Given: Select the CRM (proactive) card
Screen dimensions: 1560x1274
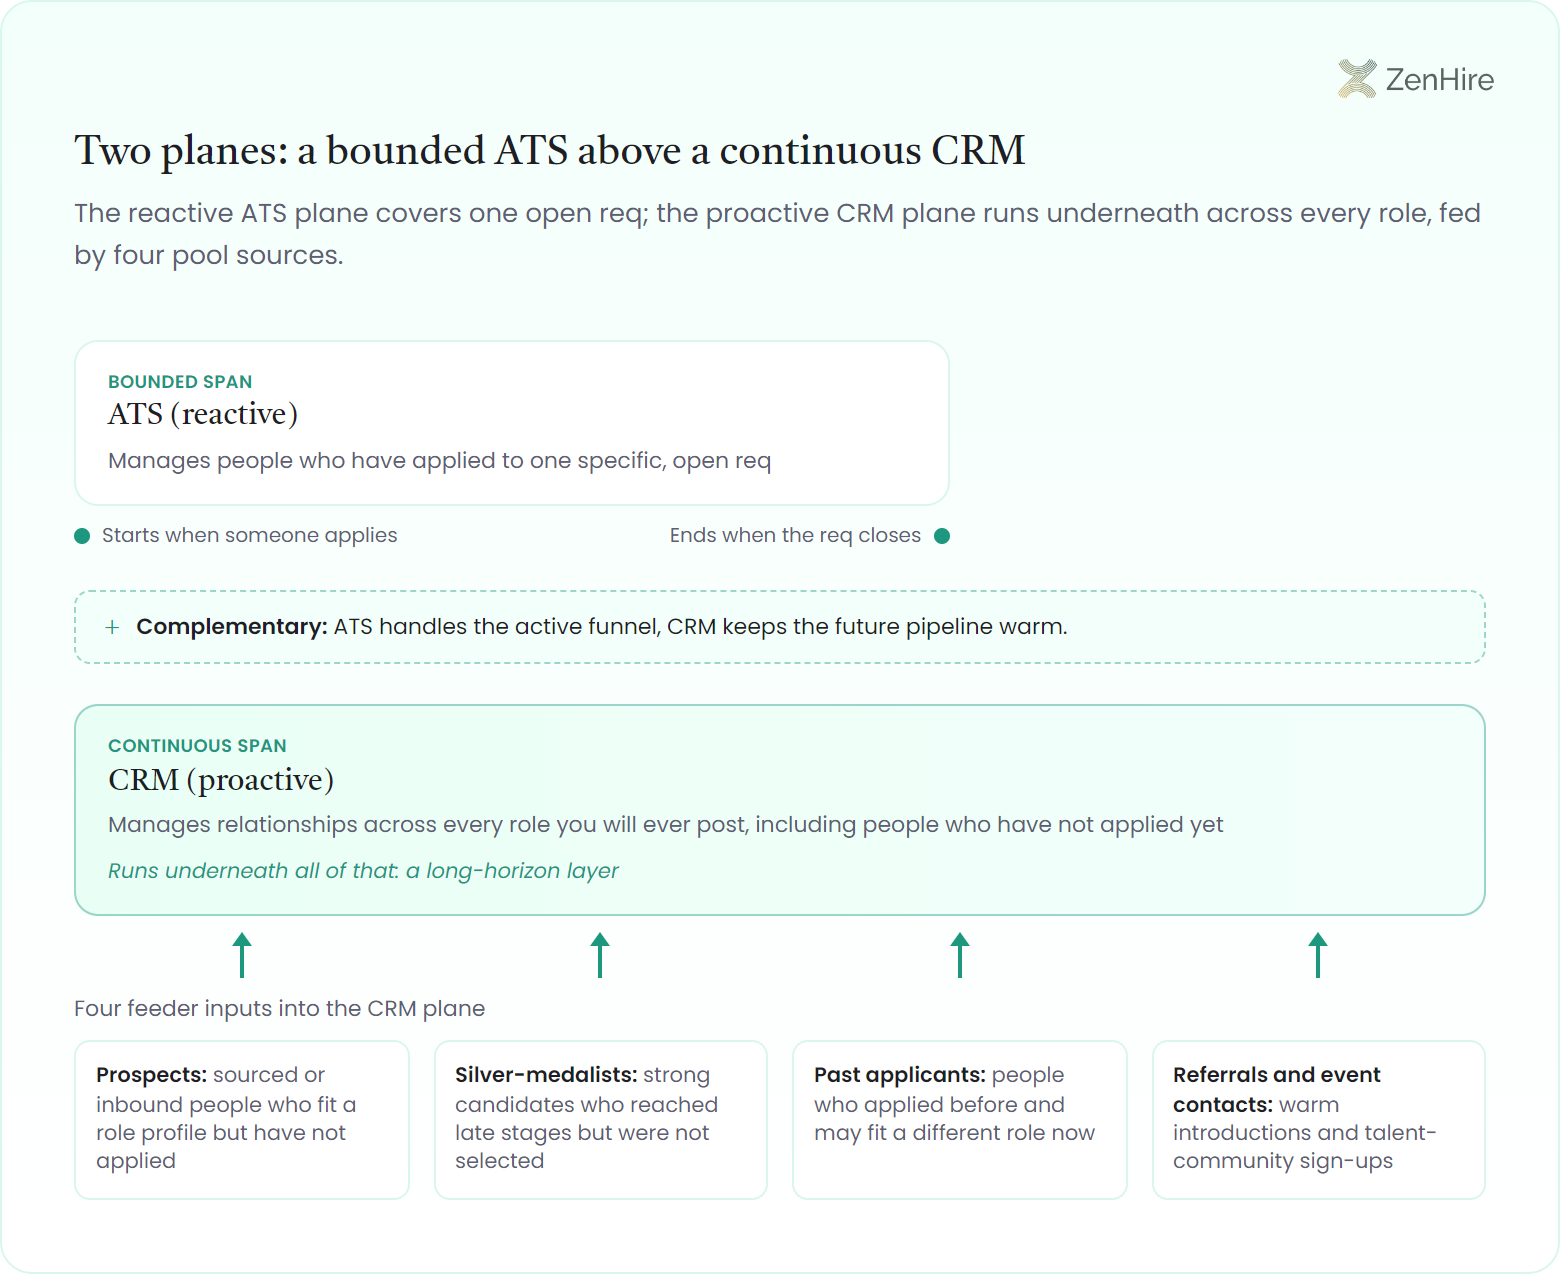Looking at the screenshot, I should tap(780, 810).
